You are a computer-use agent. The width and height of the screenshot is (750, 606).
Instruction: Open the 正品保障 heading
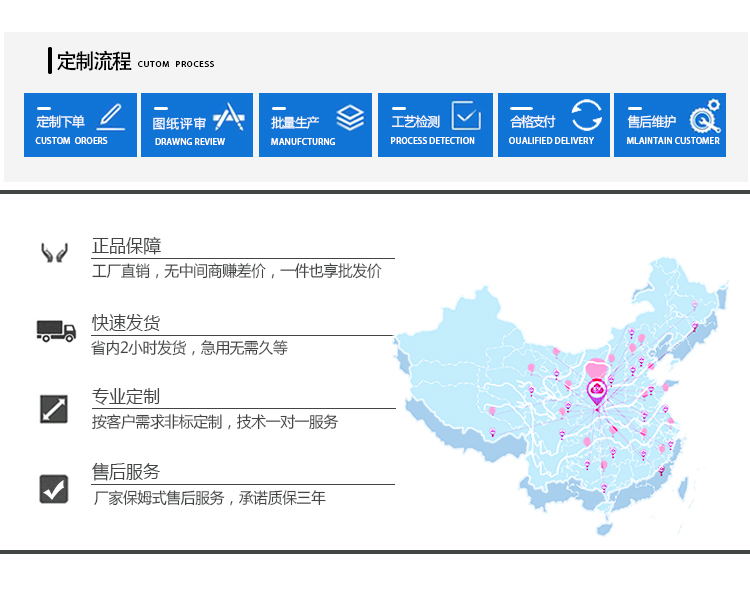(126, 246)
